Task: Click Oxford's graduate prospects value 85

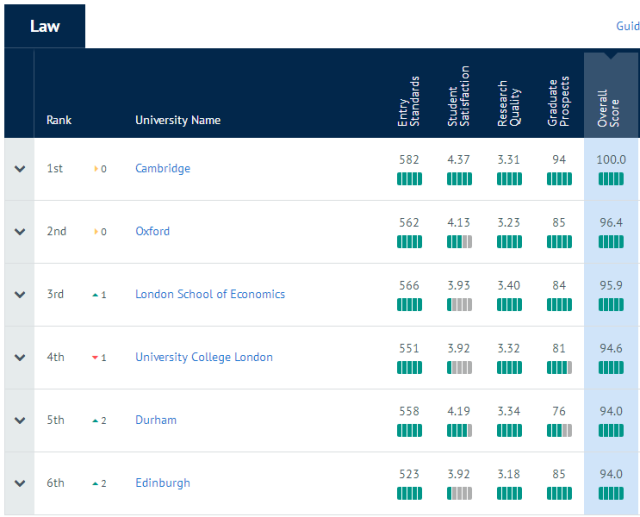Action: [559, 222]
